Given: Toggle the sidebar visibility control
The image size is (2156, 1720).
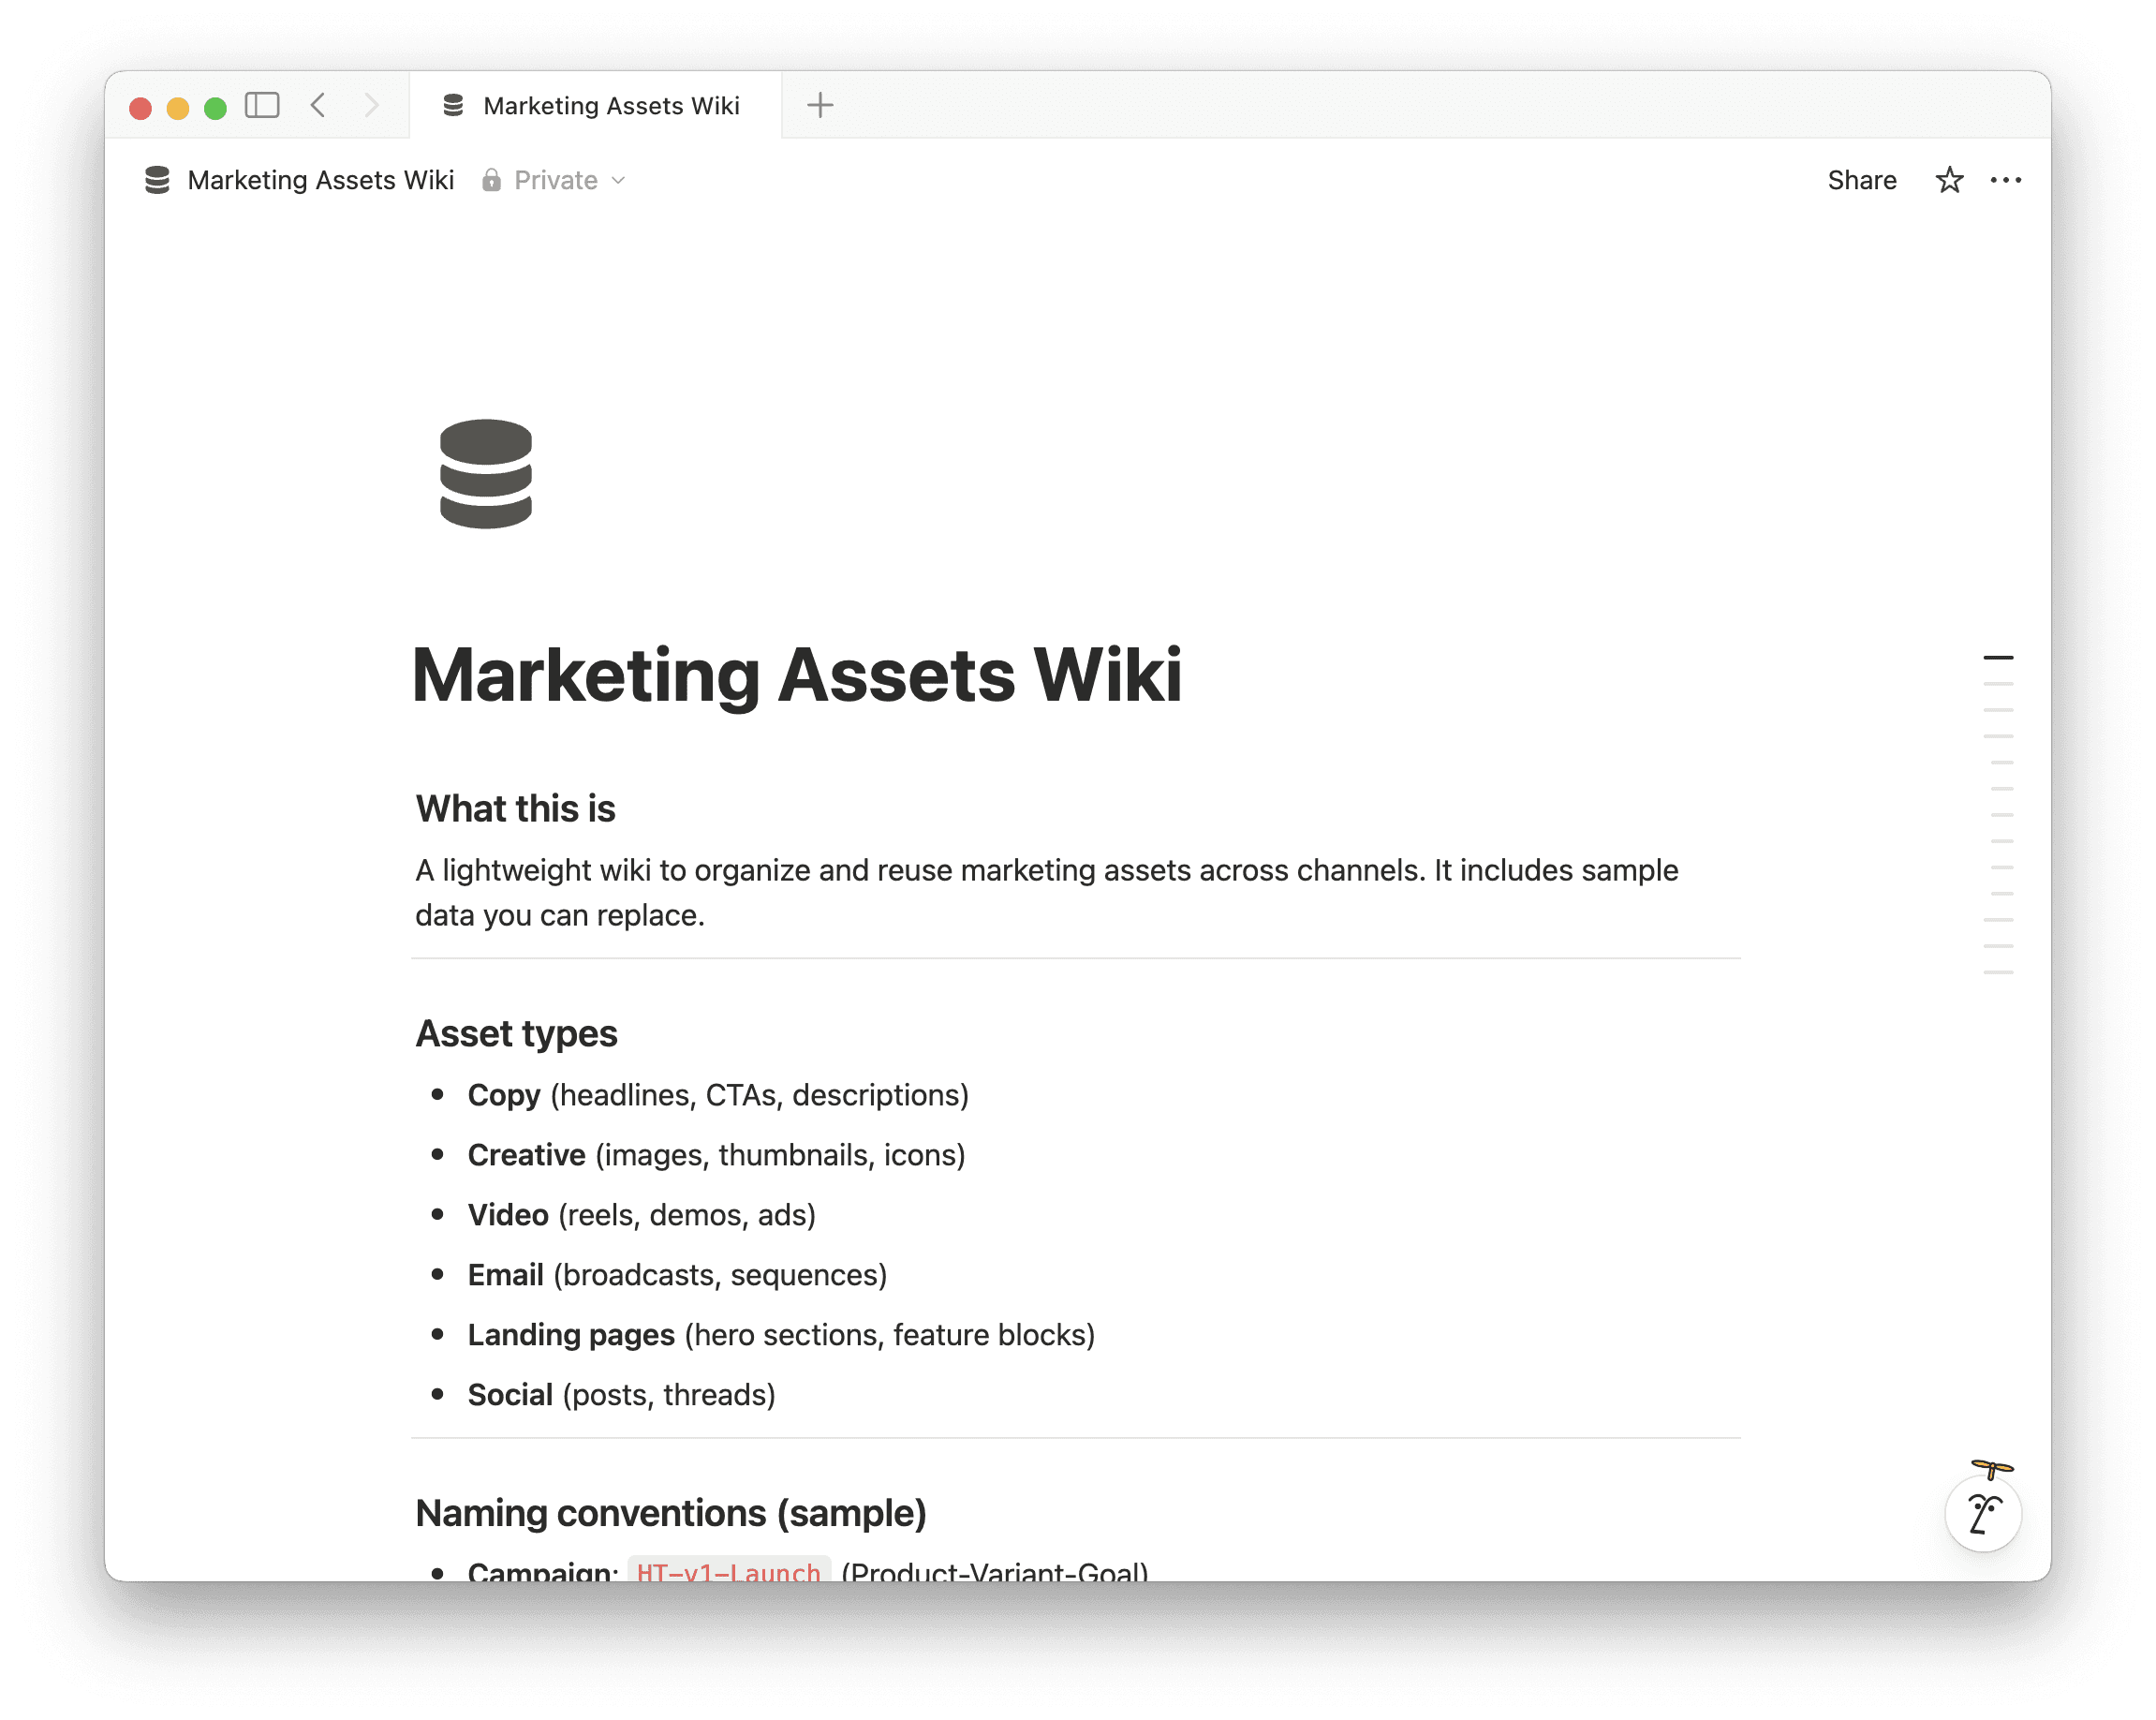Looking at the screenshot, I should 262,105.
